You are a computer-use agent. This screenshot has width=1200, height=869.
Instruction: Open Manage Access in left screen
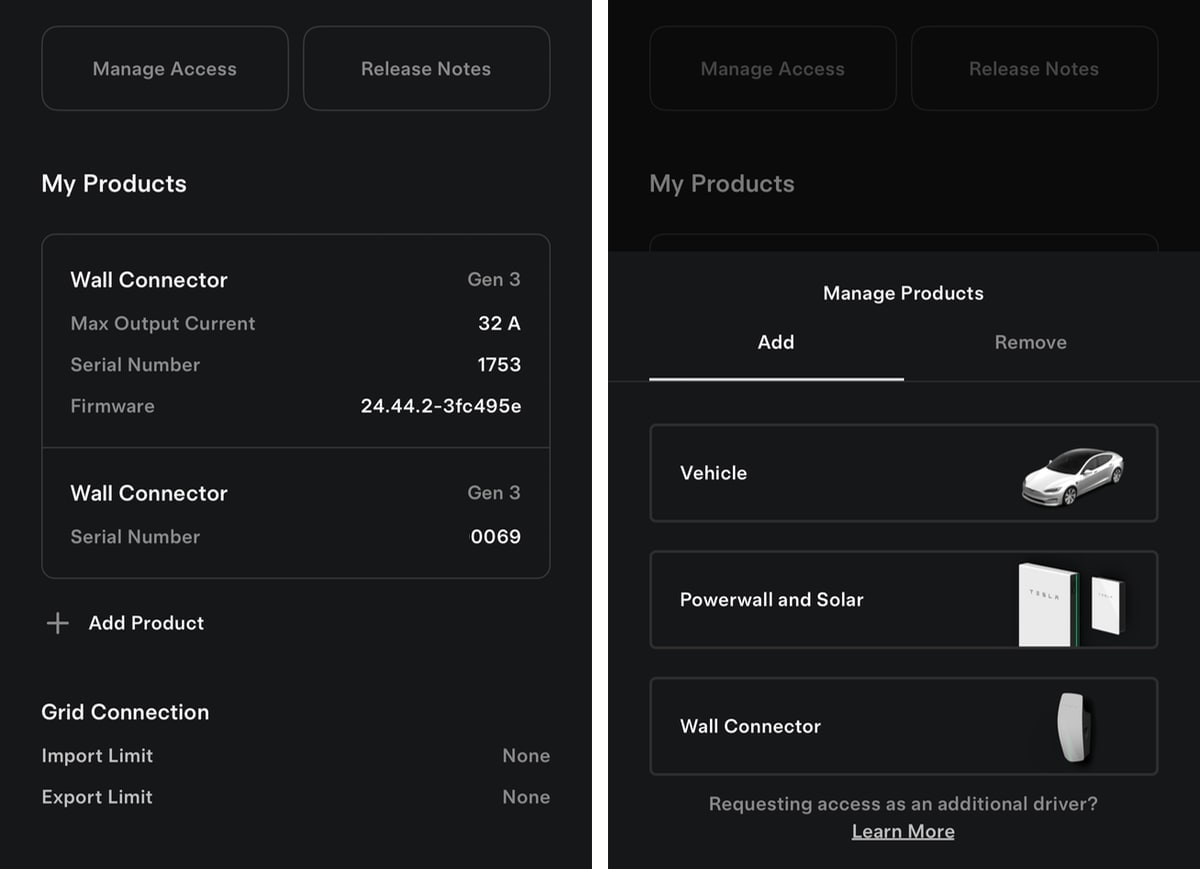165,68
